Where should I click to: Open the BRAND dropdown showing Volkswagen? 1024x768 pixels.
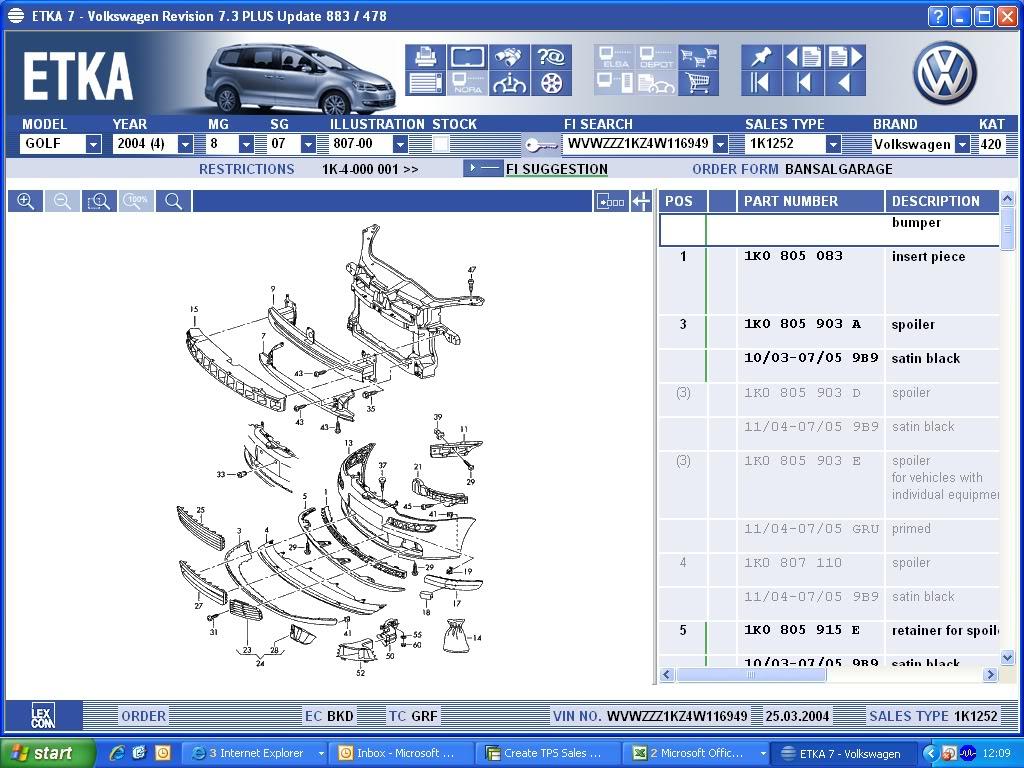(x=962, y=144)
